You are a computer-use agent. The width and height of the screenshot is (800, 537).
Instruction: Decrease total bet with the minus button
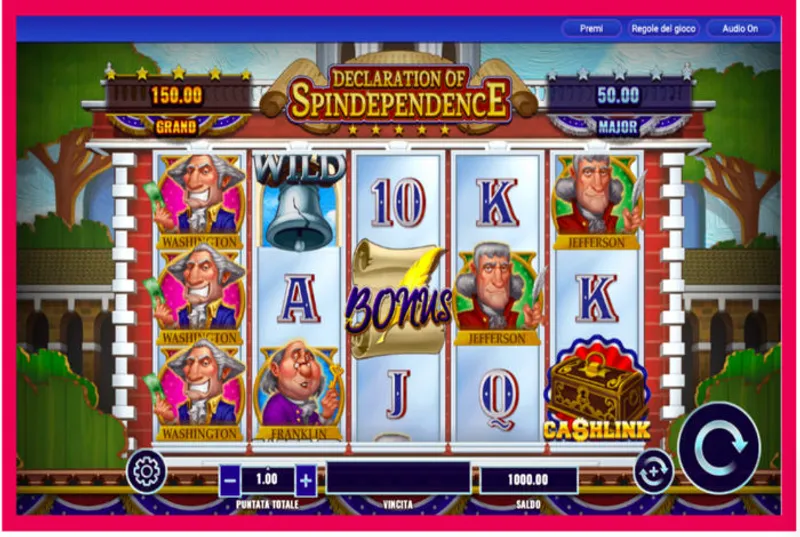[230, 480]
